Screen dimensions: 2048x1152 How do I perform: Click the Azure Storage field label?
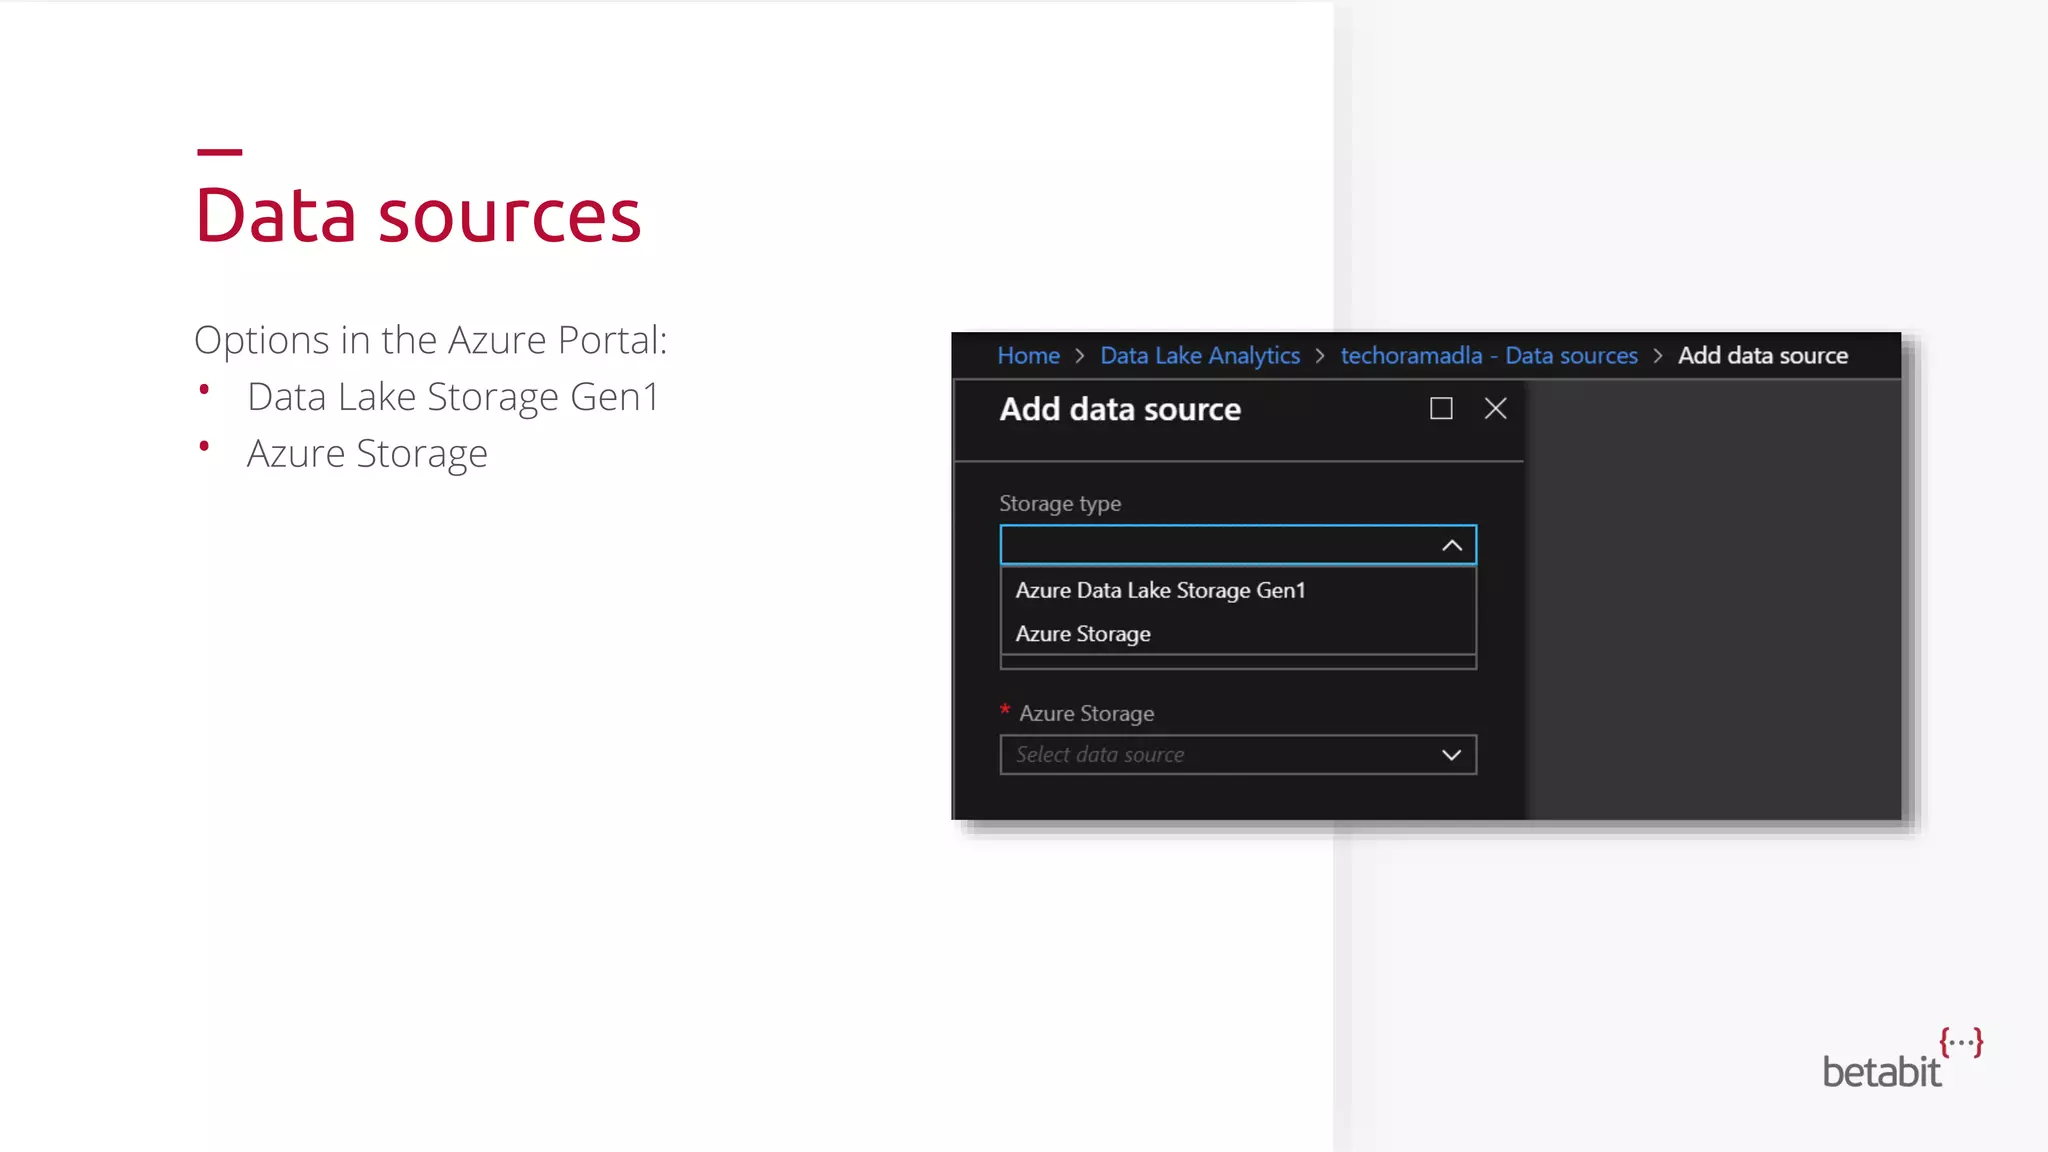(1086, 714)
